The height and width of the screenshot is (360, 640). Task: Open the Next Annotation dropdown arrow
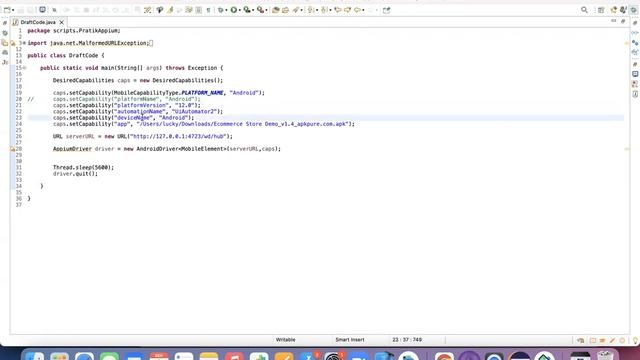316,10
